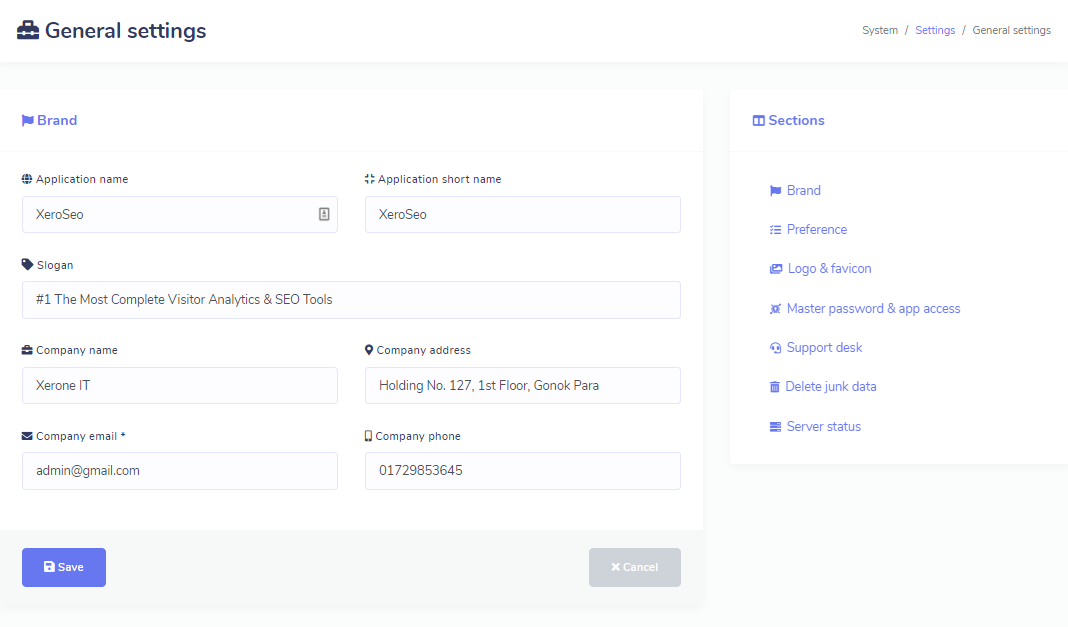Click the Support desk headset icon
Viewport: 1068px width, 627px height.
(775, 348)
